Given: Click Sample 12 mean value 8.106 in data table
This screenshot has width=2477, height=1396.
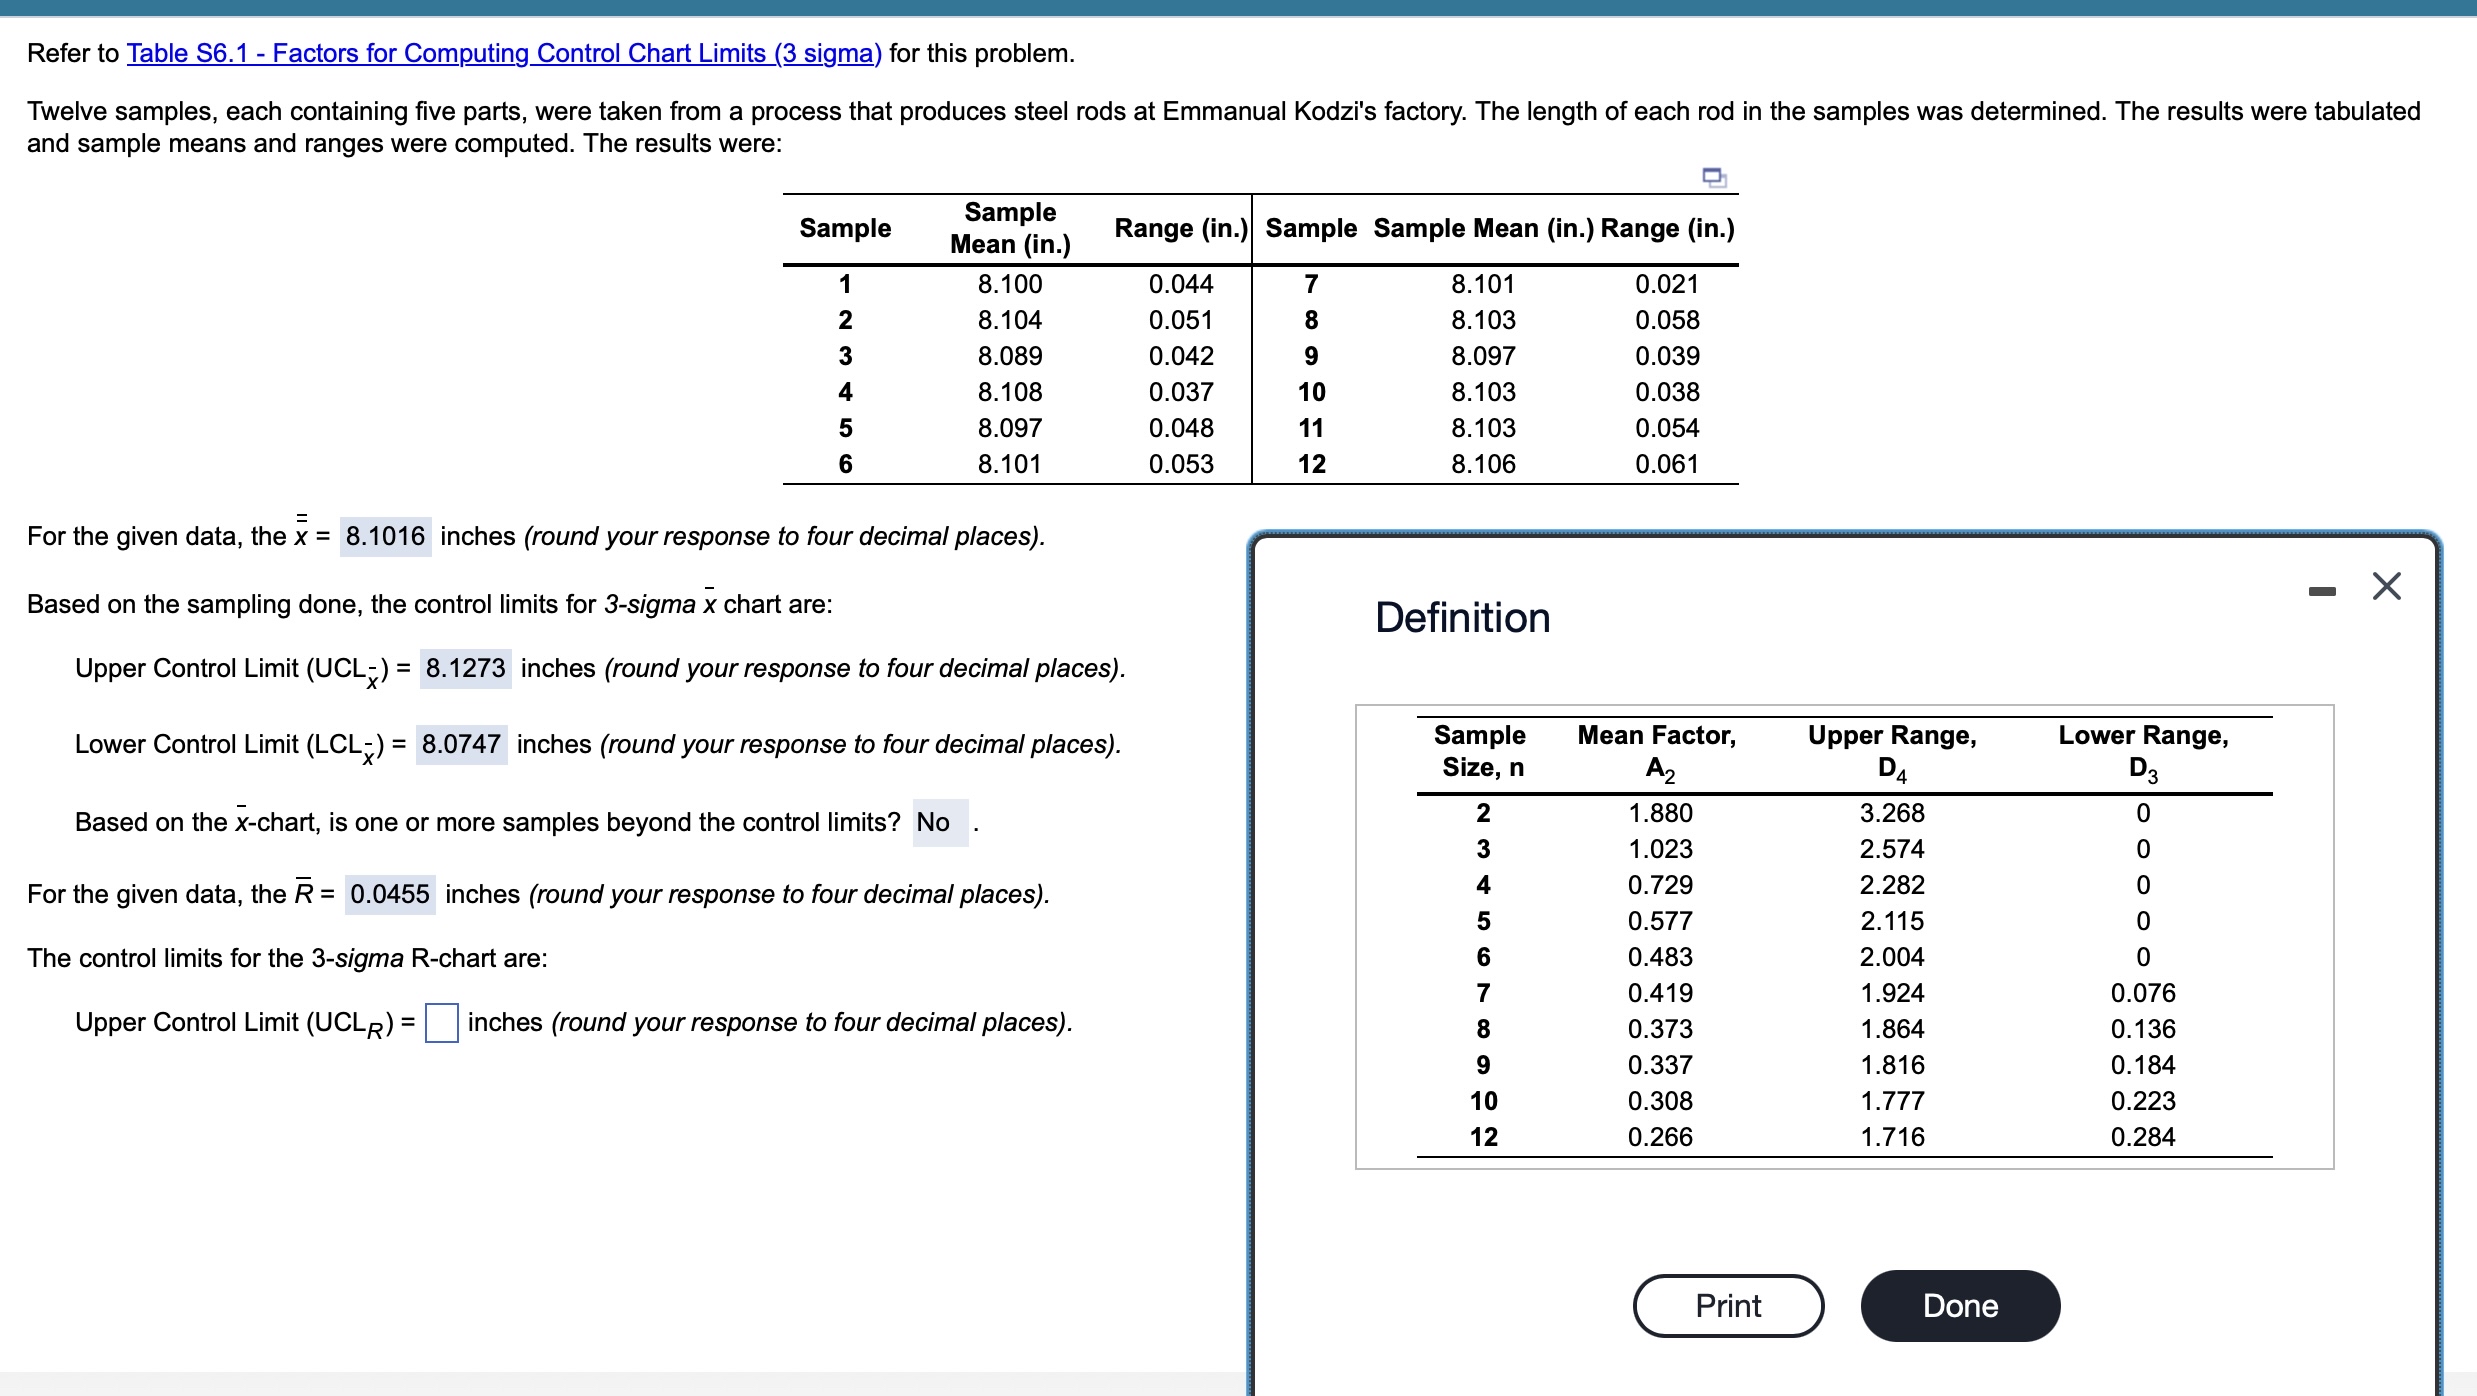Looking at the screenshot, I should click(1483, 463).
